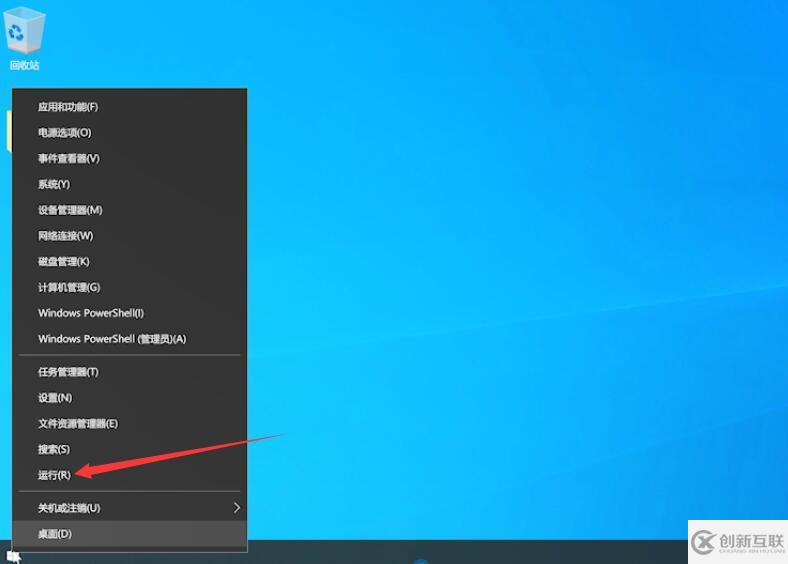The width and height of the screenshot is (788, 564).
Task: Select 磁盘管理(K)
Action: [130, 261]
